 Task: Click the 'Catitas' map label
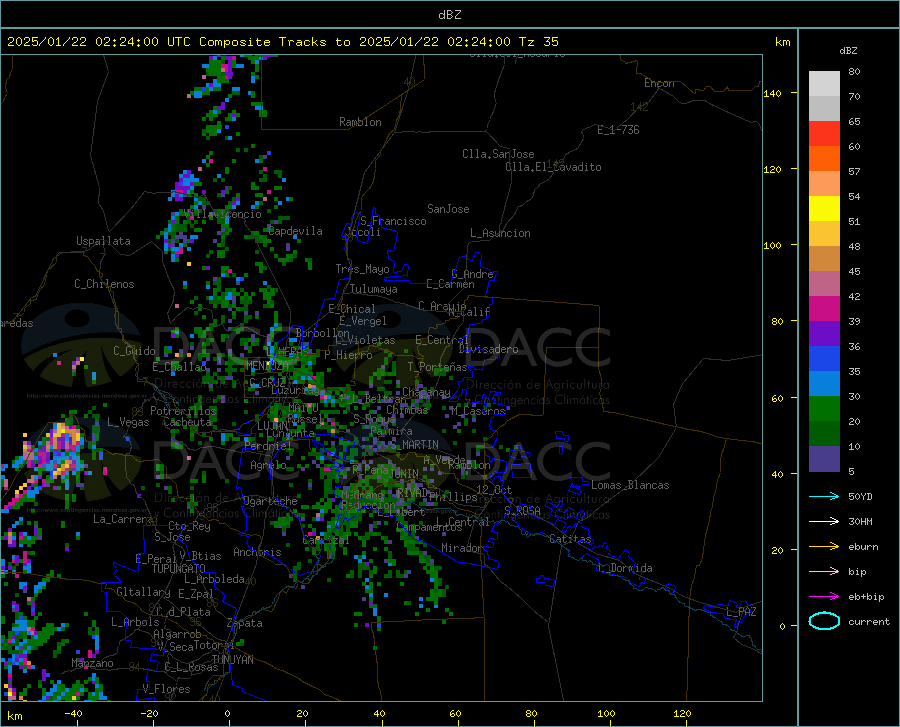pyautogui.click(x=570, y=539)
